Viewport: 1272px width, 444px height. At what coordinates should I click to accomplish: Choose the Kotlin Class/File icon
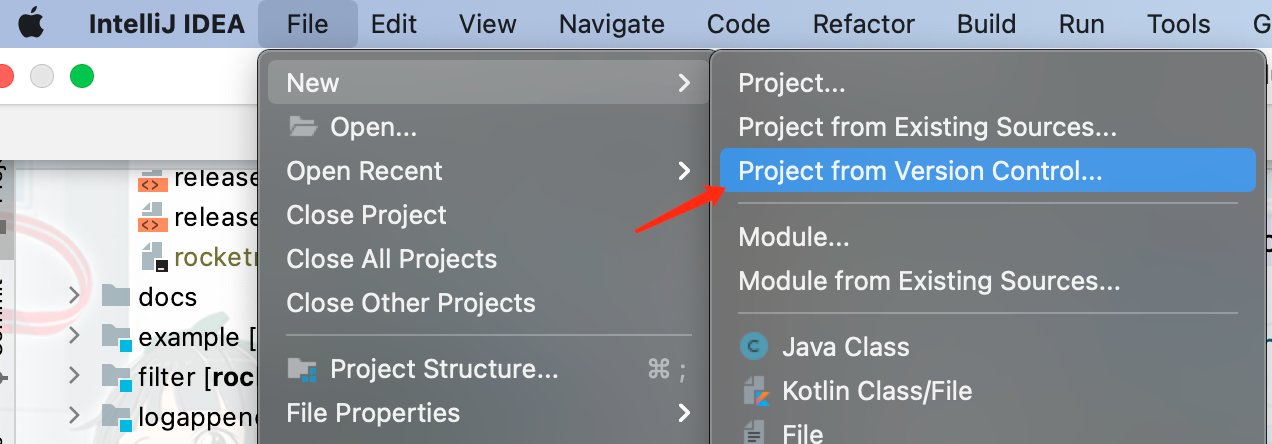coord(752,391)
